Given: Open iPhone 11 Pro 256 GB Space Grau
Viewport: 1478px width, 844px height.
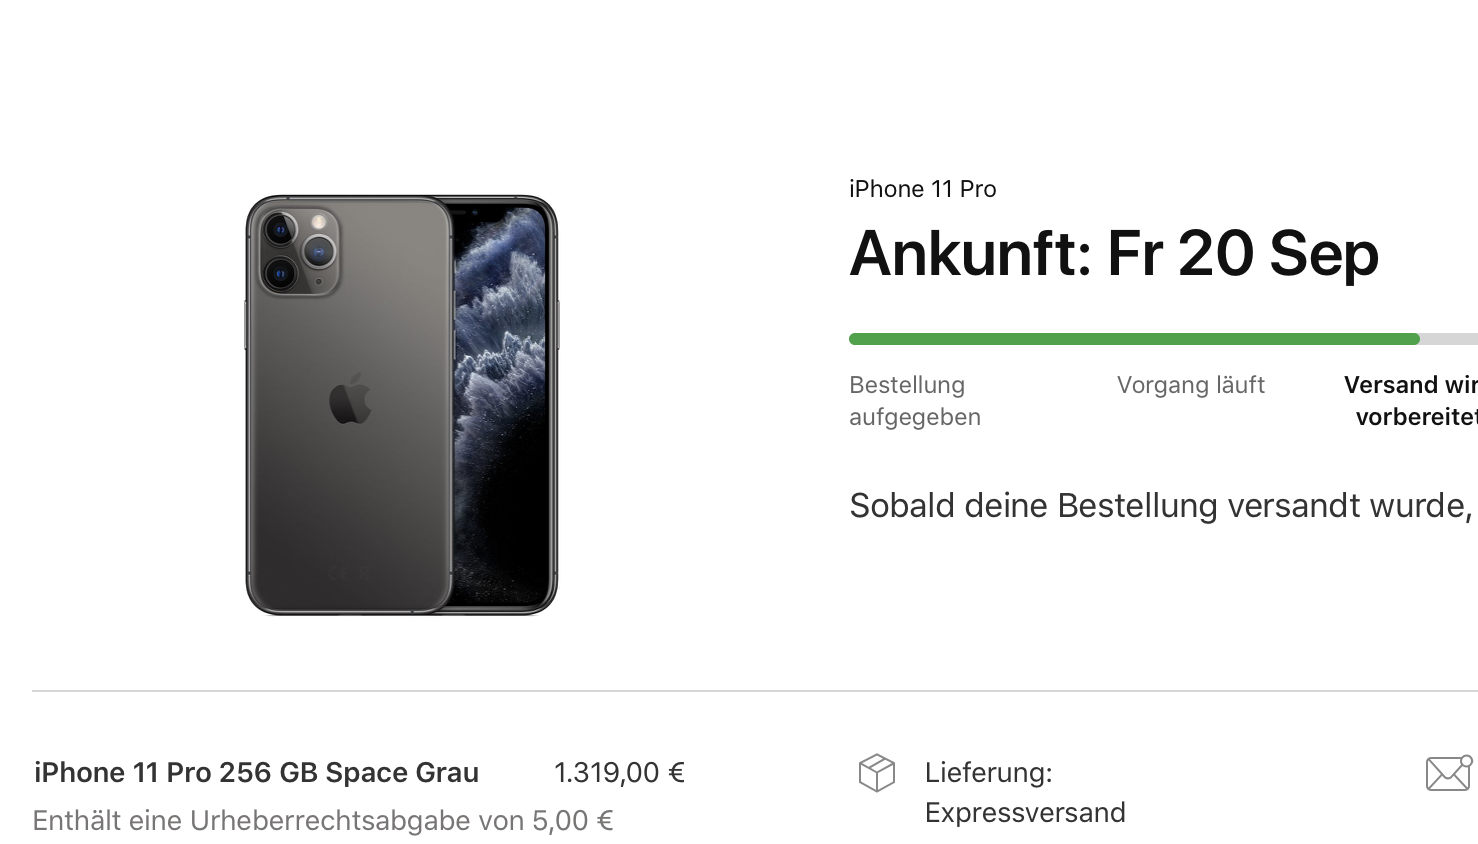Looking at the screenshot, I should (256, 772).
